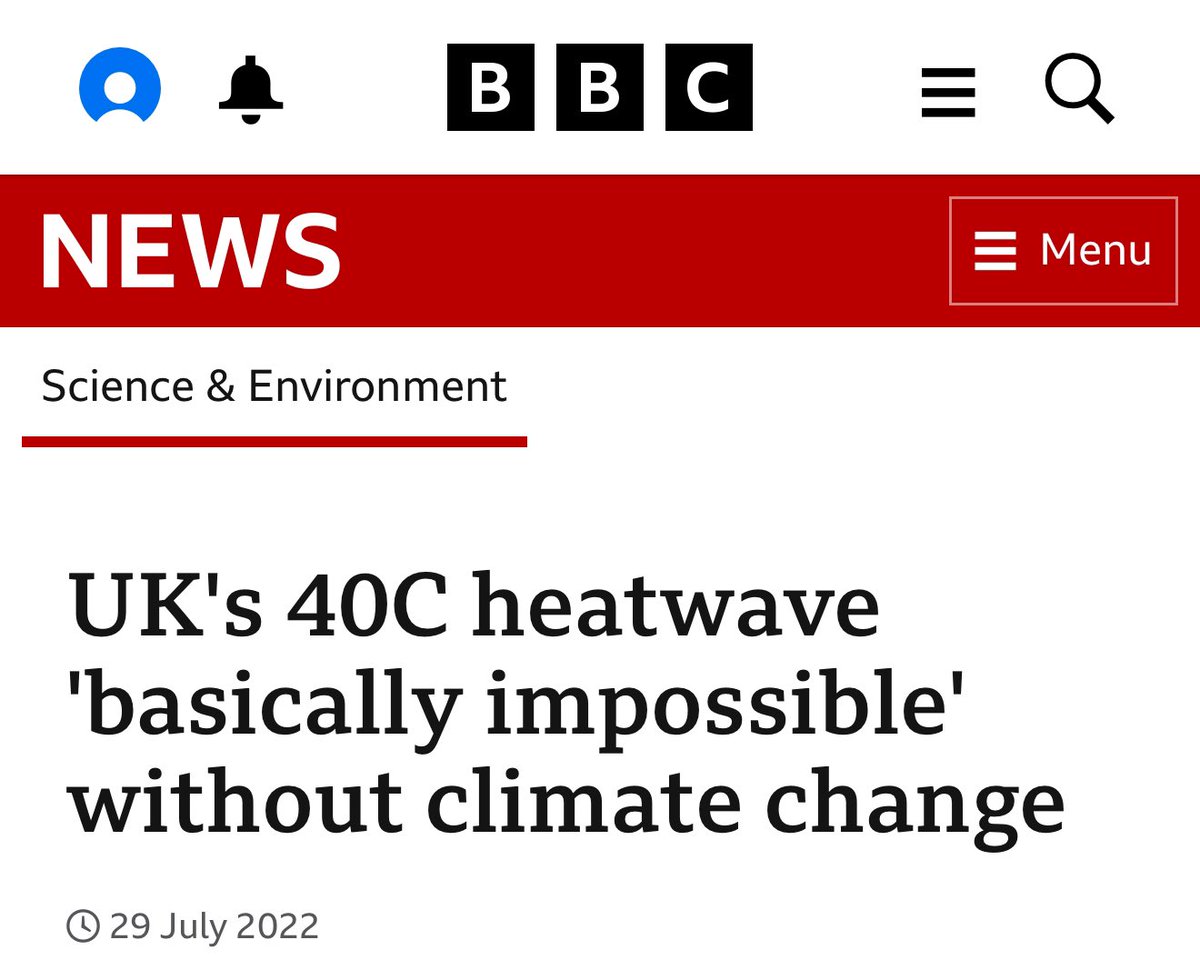Click the red underline below Science & Environment

click(x=274, y=441)
